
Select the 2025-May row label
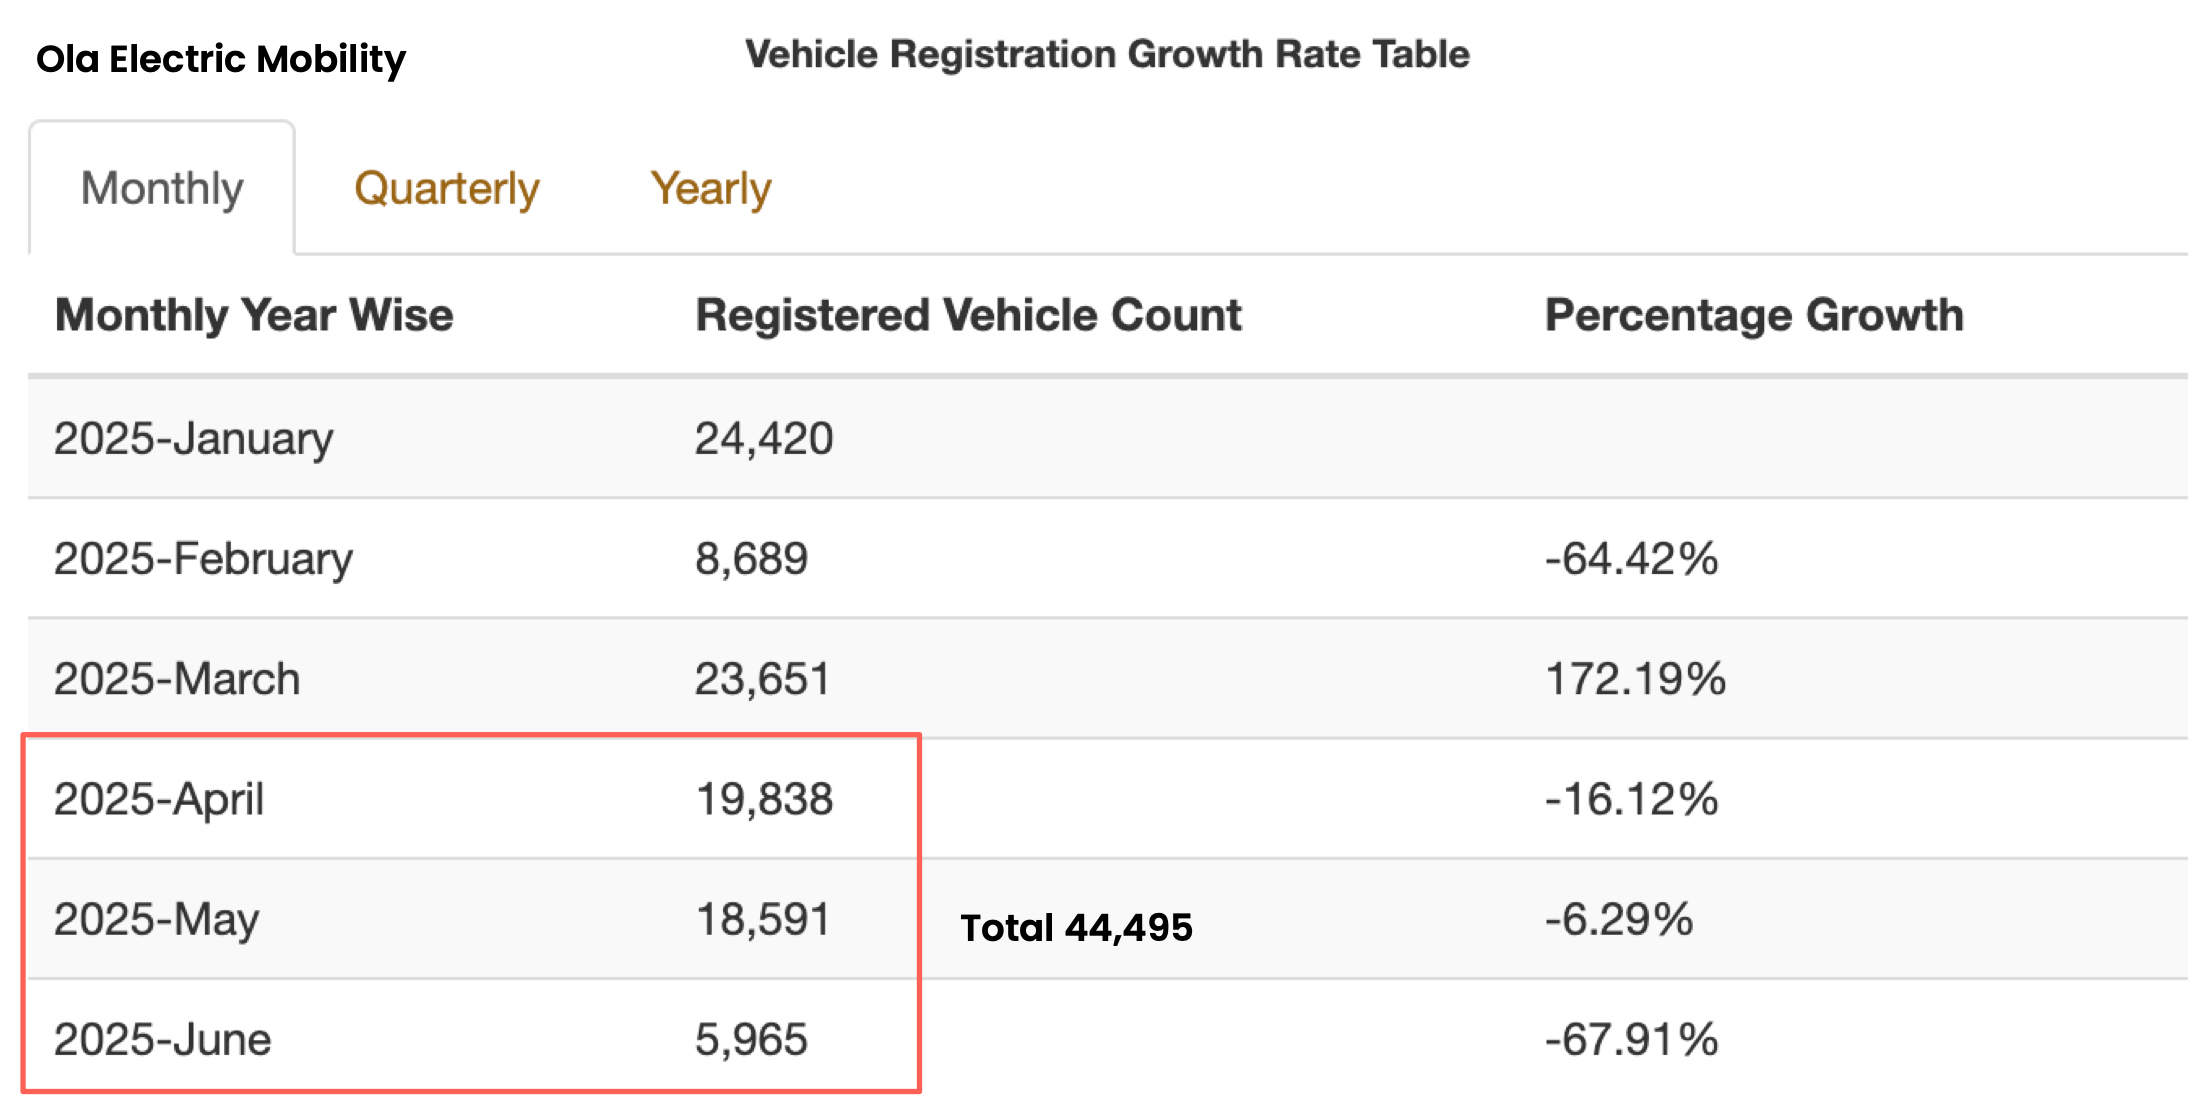click(157, 919)
